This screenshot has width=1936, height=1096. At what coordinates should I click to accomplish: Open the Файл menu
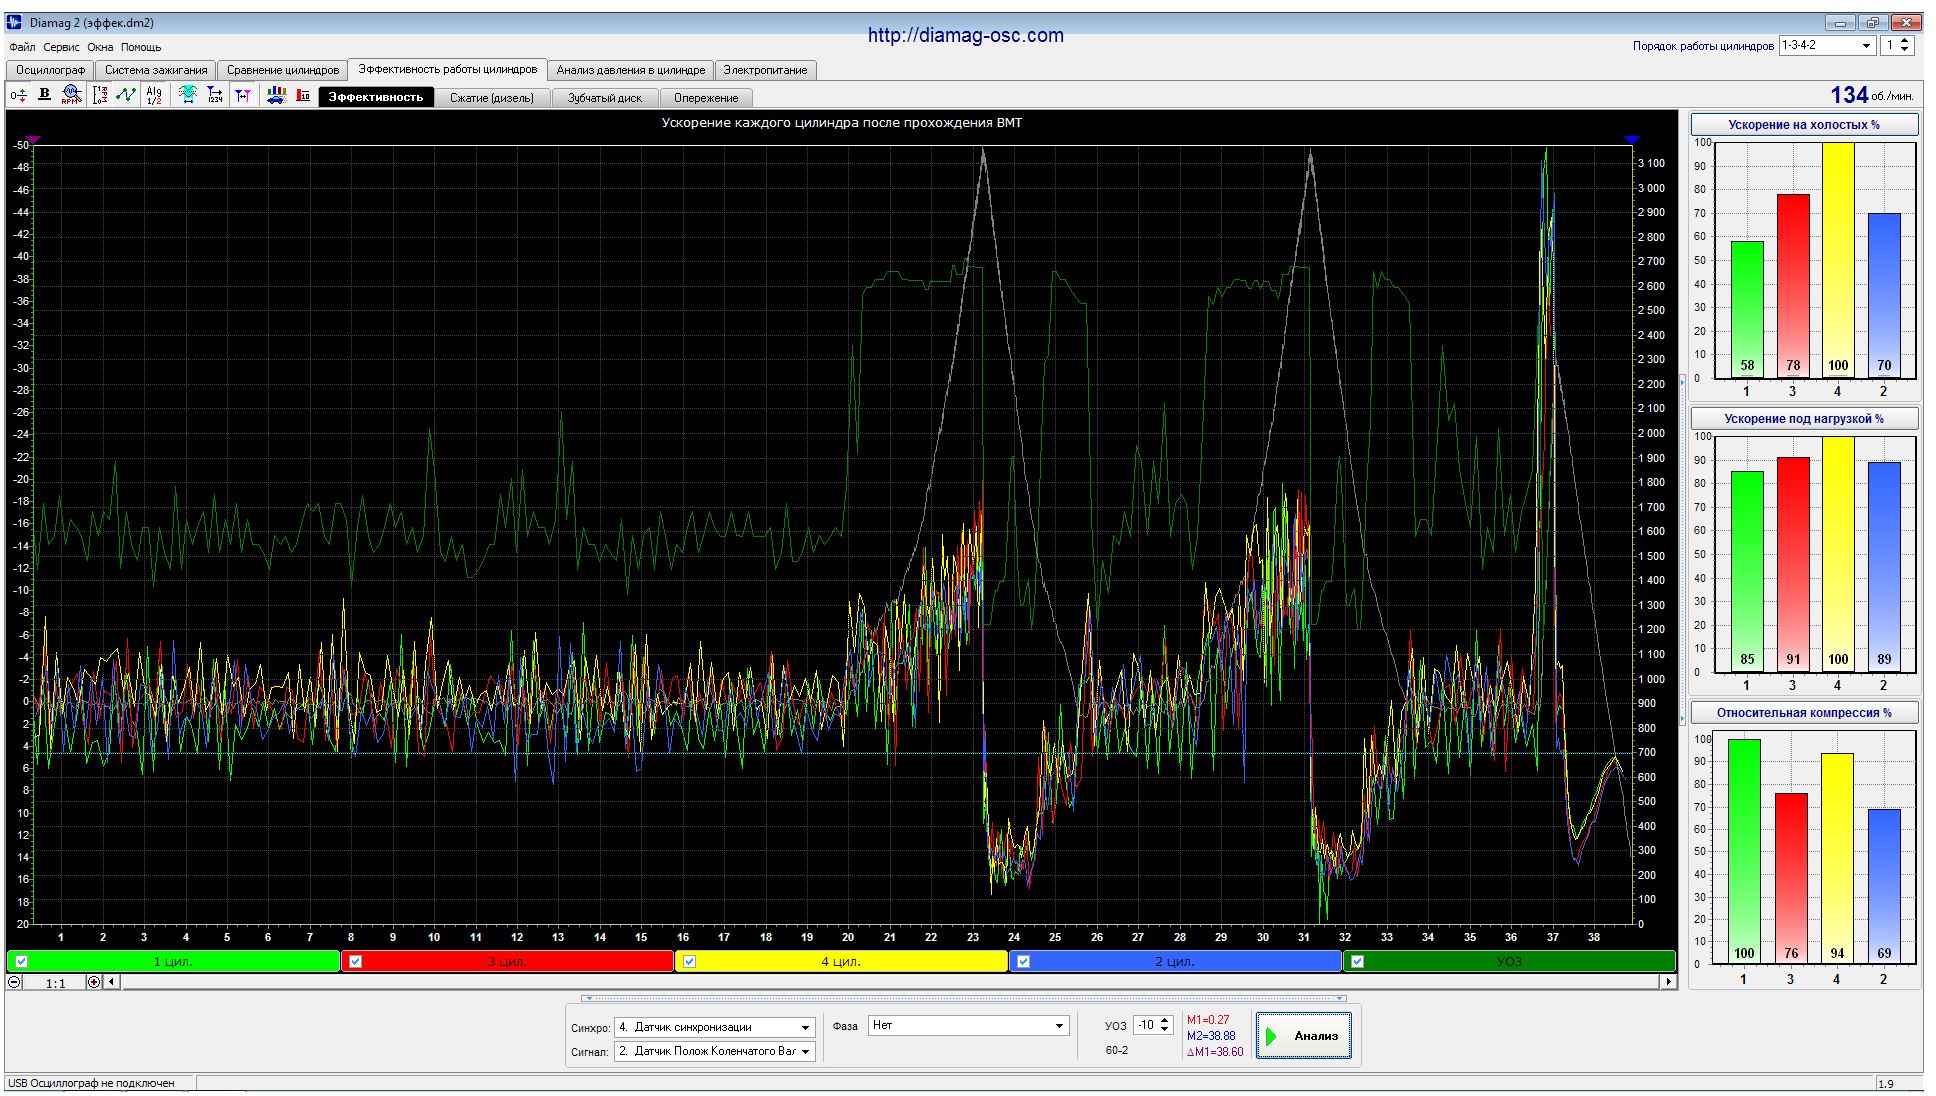coord(22,47)
